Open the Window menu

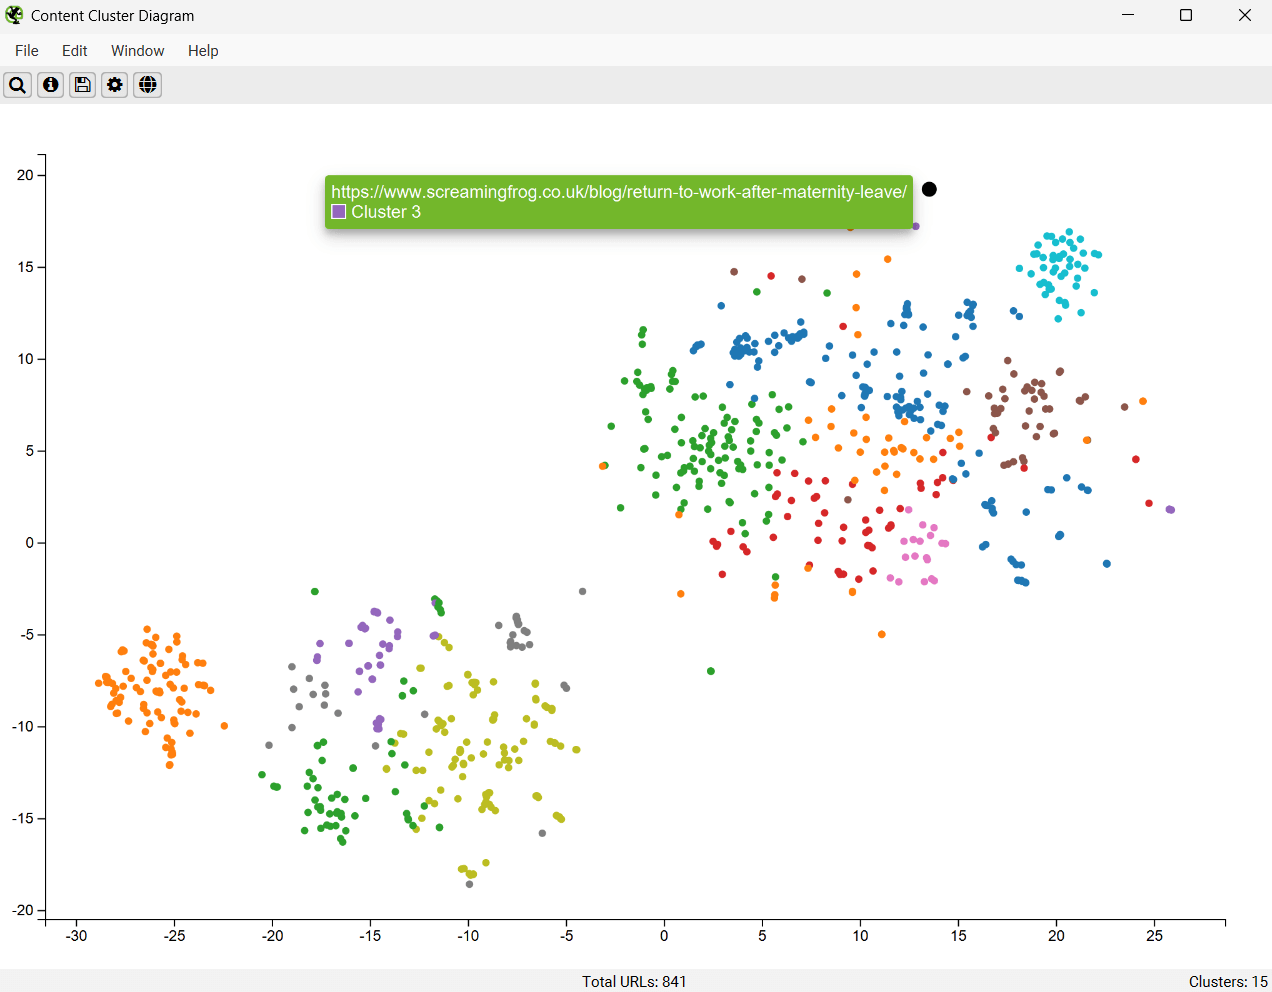tap(137, 50)
